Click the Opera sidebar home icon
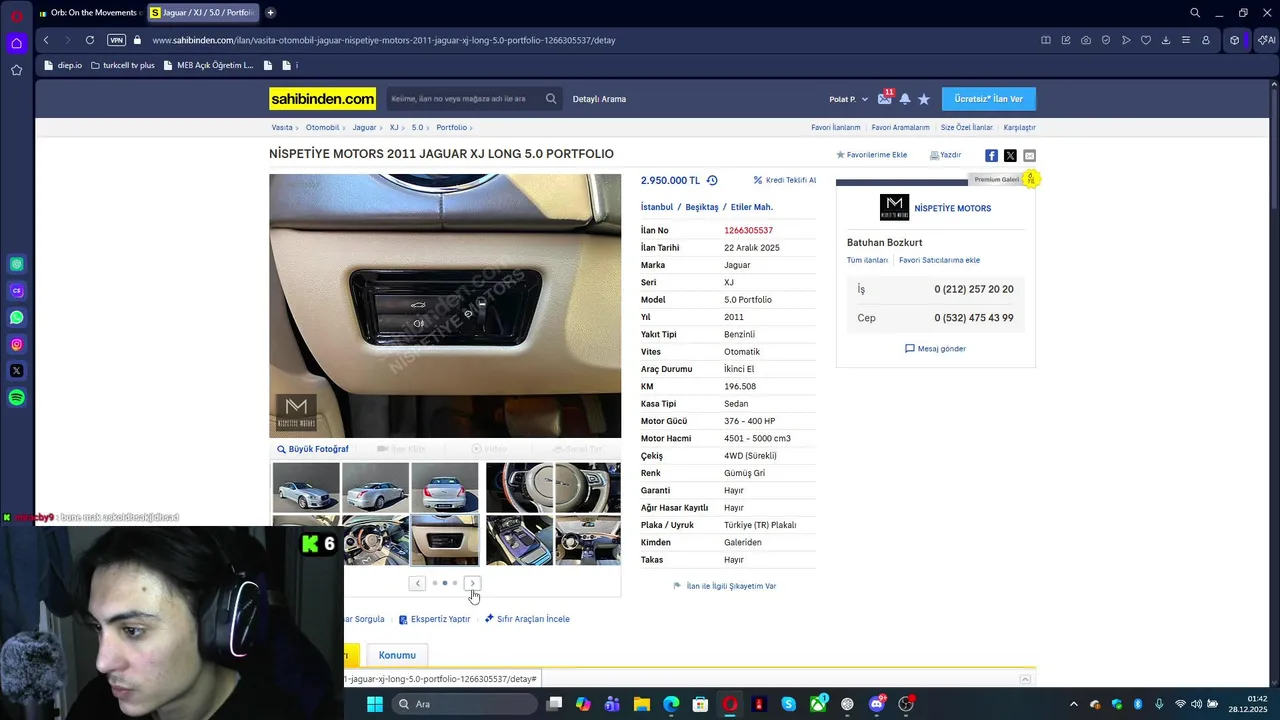 click(16, 43)
